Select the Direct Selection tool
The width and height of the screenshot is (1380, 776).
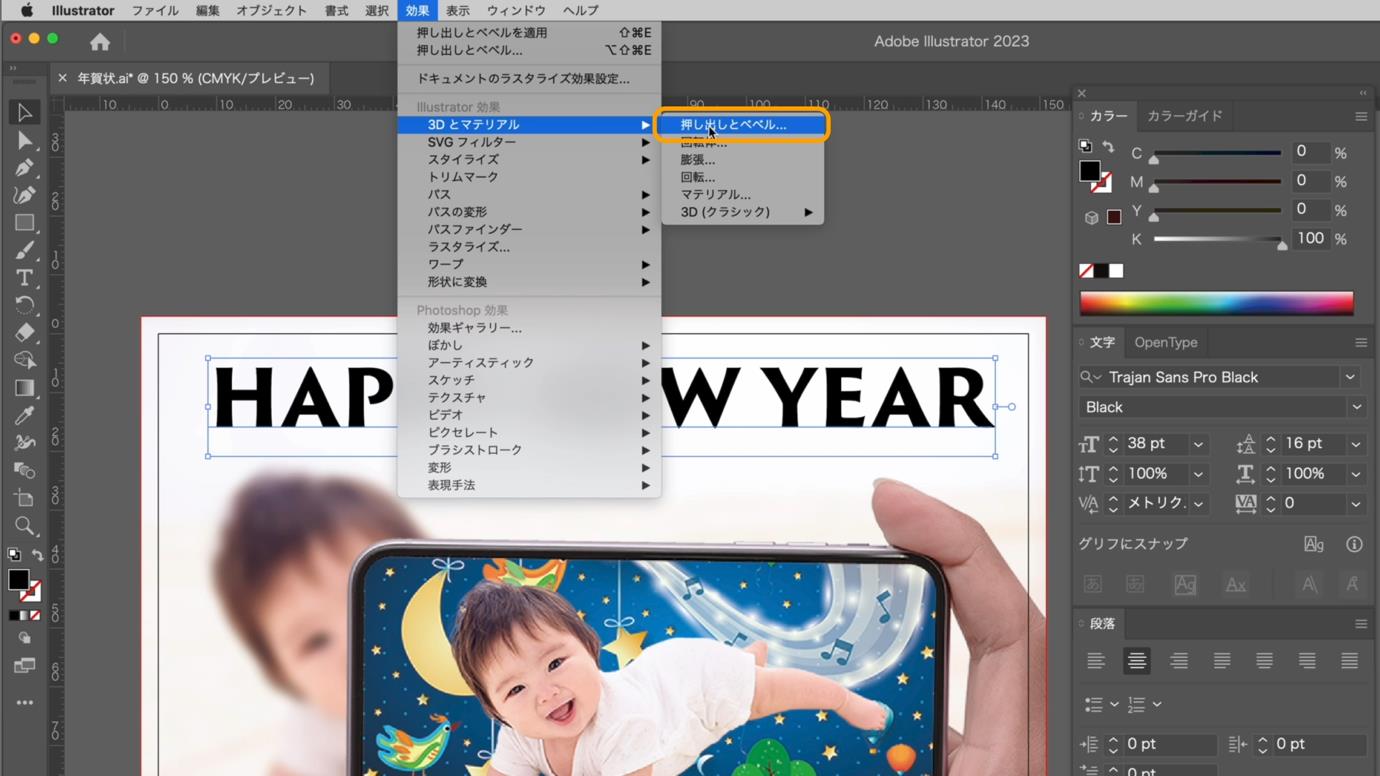[24, 140]
